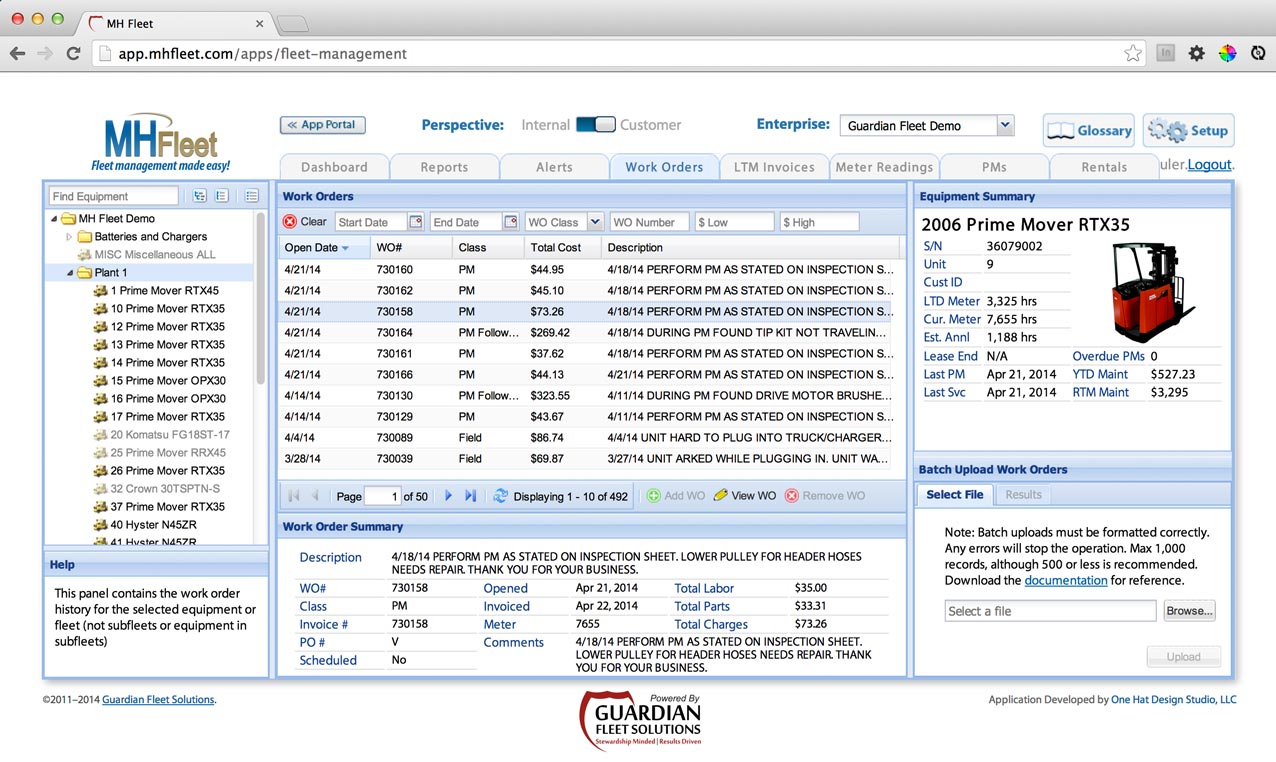Viewport: 1276px width, 762px height.
Task: Select the work order row 730164
Action: (x=586, y=332)
